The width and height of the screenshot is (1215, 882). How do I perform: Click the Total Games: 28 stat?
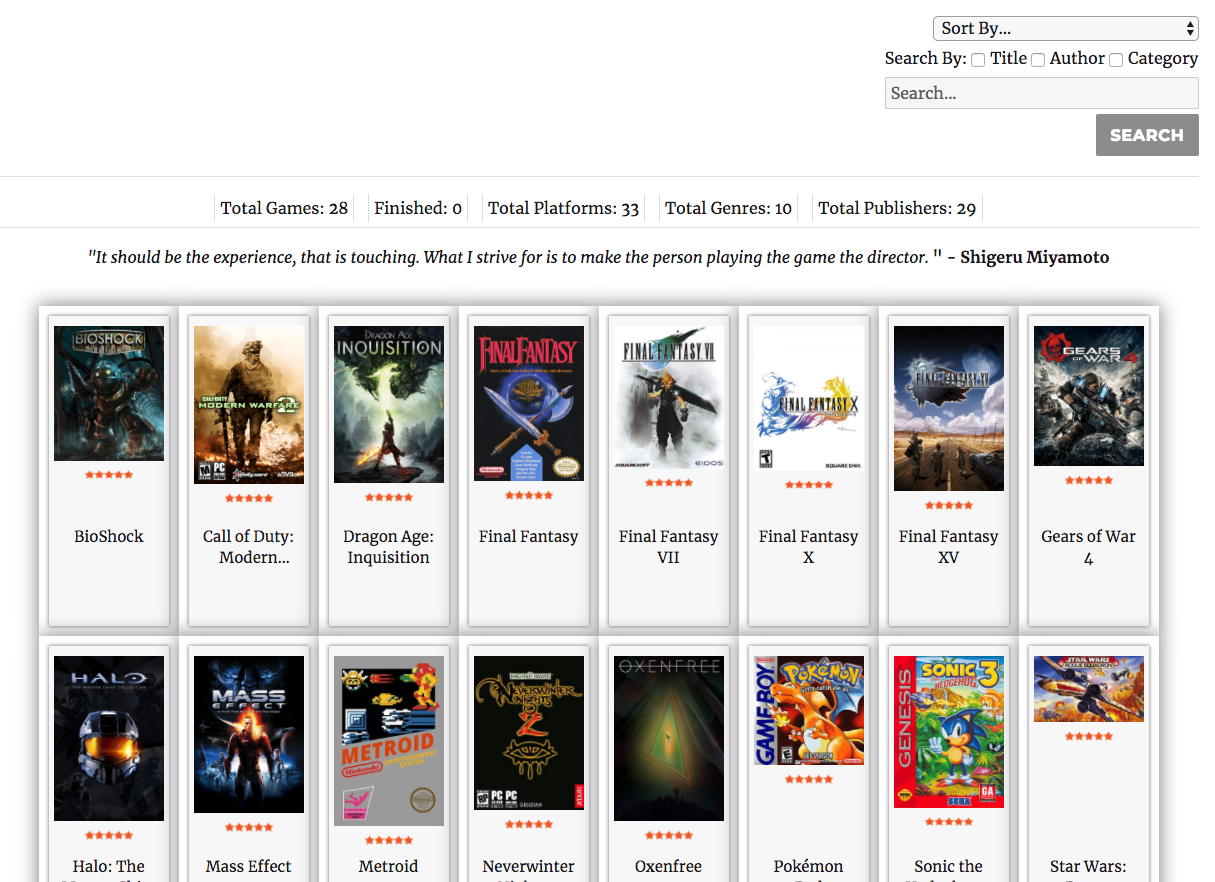[285, 208]
